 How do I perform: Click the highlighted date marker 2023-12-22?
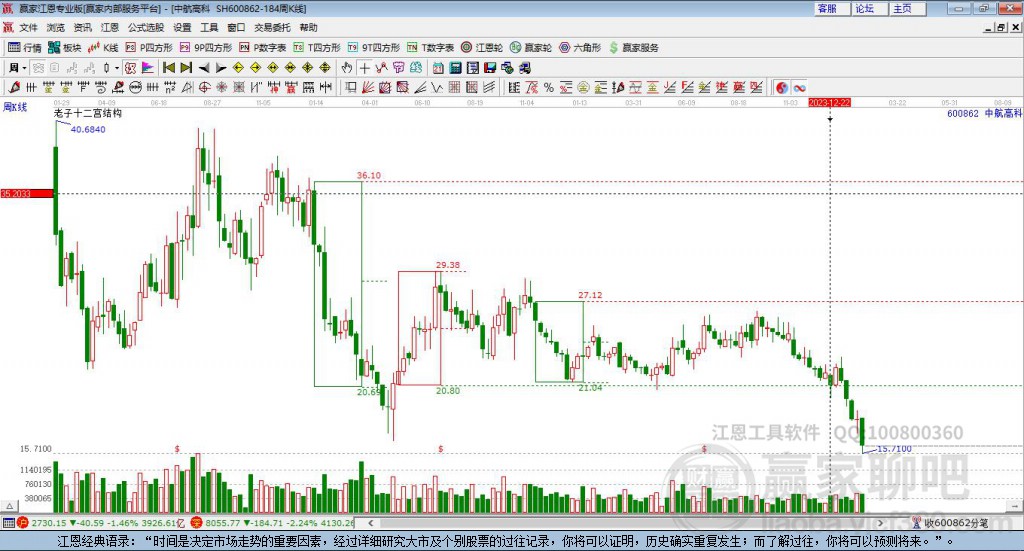click(829, 102)
